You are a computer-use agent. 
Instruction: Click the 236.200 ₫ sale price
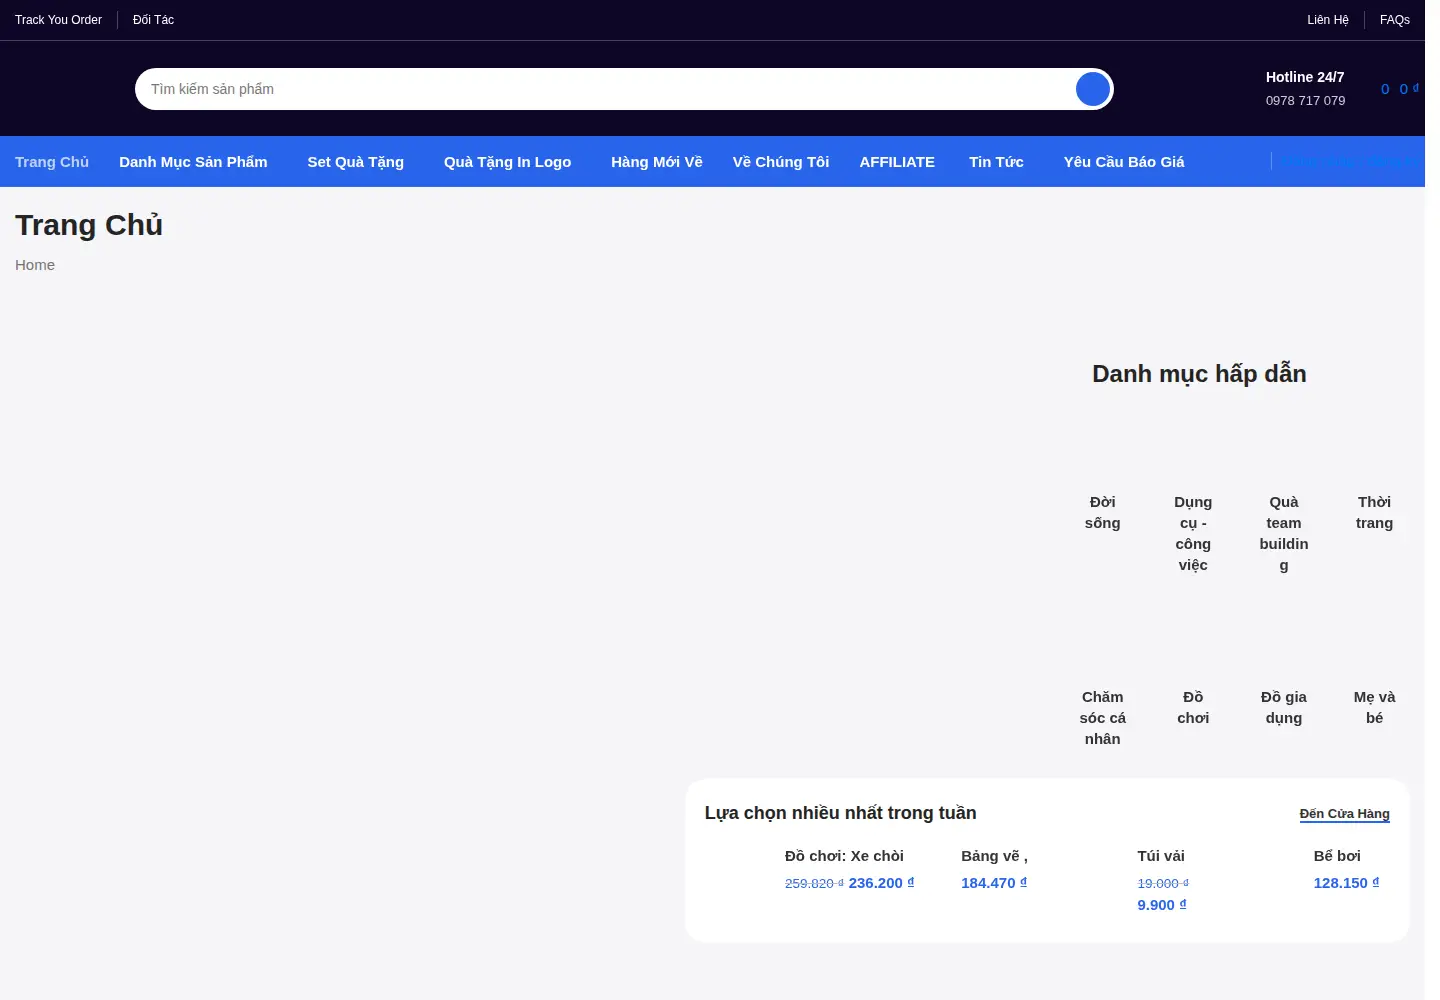[x=881, y=883]
